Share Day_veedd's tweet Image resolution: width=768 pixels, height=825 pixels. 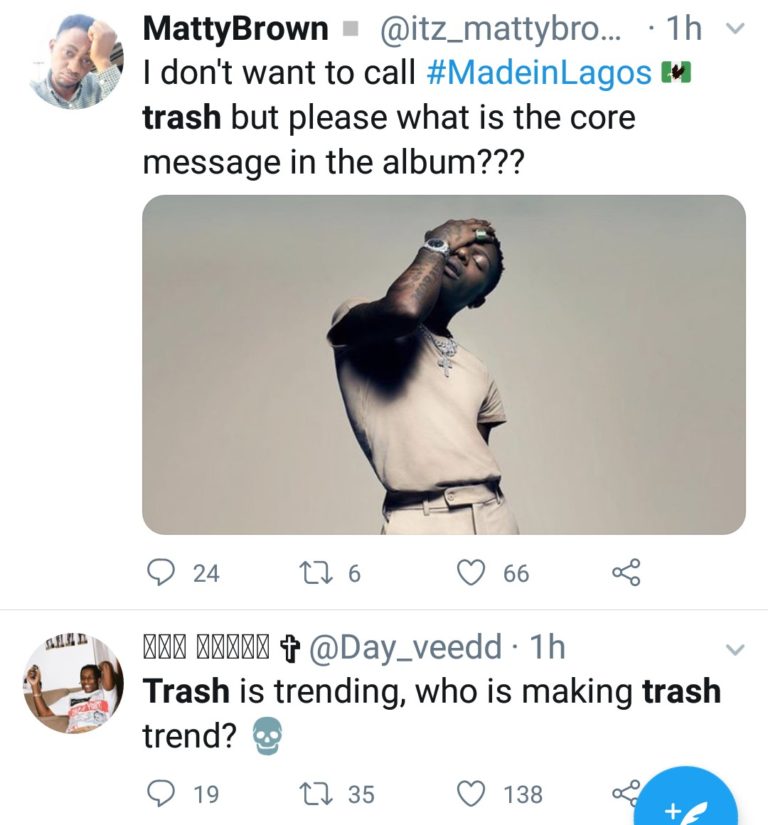tap(625, 794)
